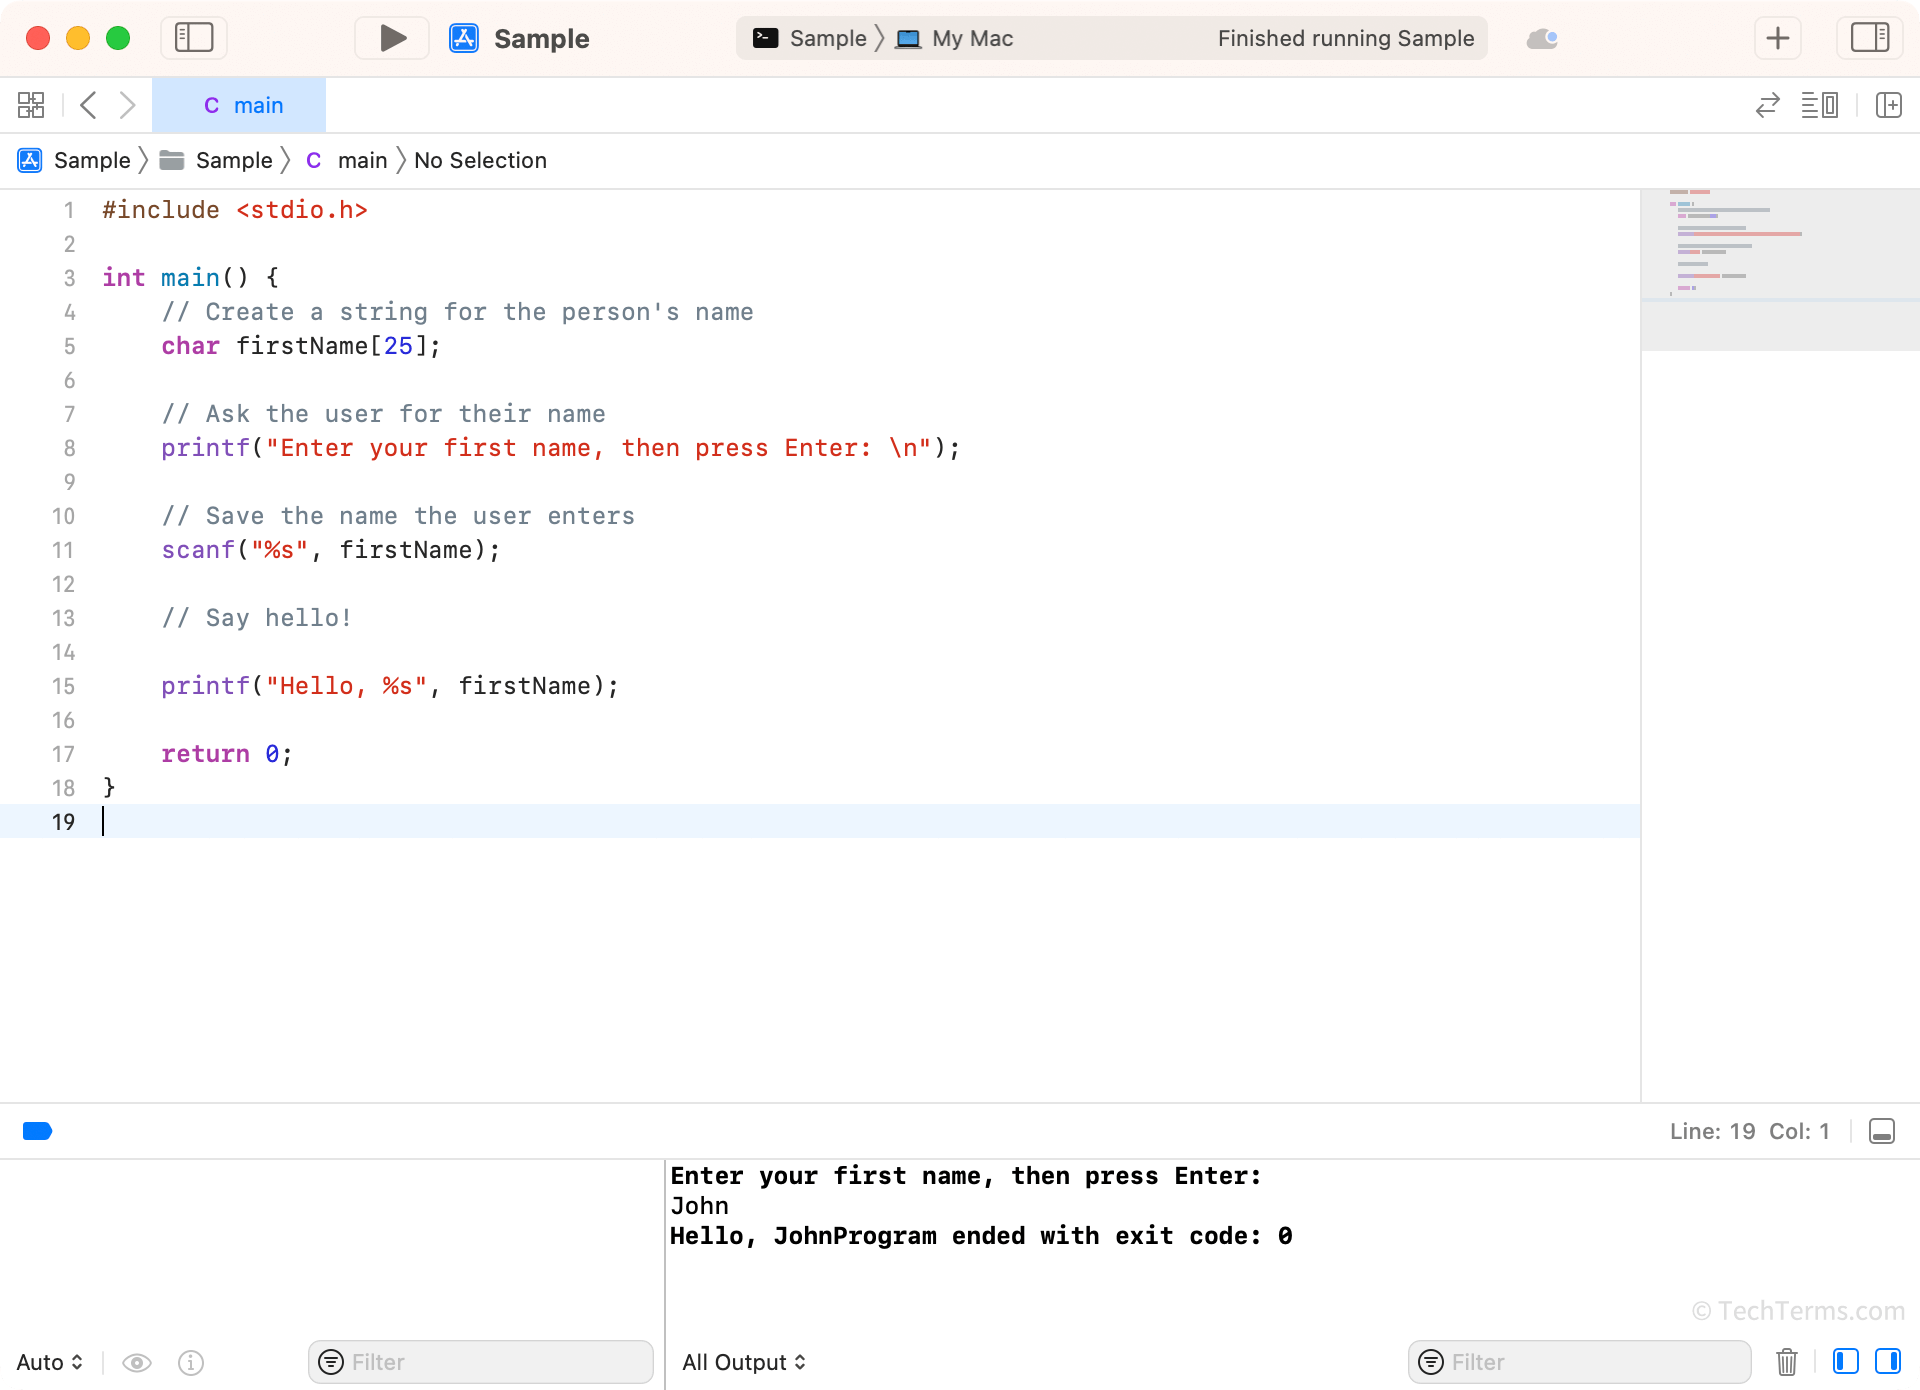Open Sample folder breadcrumb
This screenshot has height=1390, width=1920.
click(x=234, y=160)
